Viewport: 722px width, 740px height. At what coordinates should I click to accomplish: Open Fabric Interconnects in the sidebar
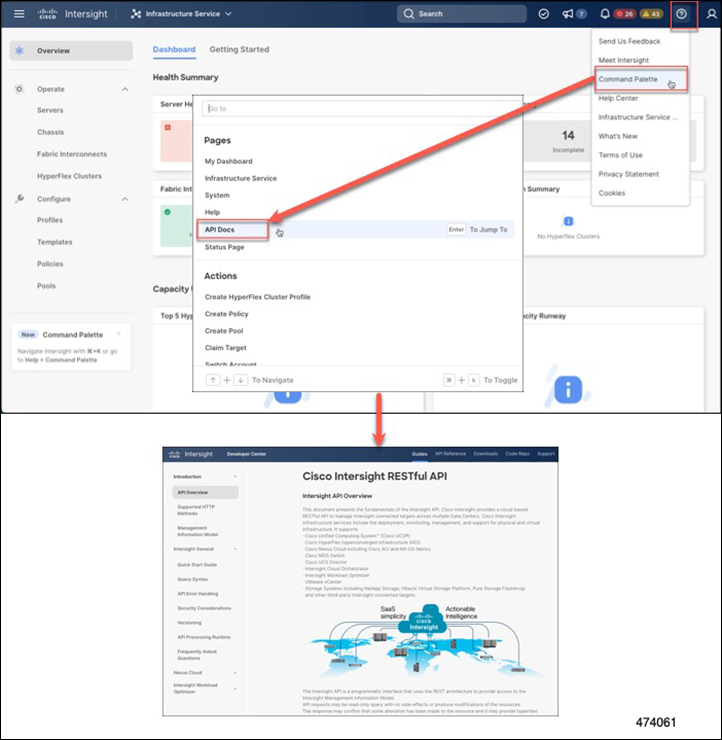tap(72, 154)
